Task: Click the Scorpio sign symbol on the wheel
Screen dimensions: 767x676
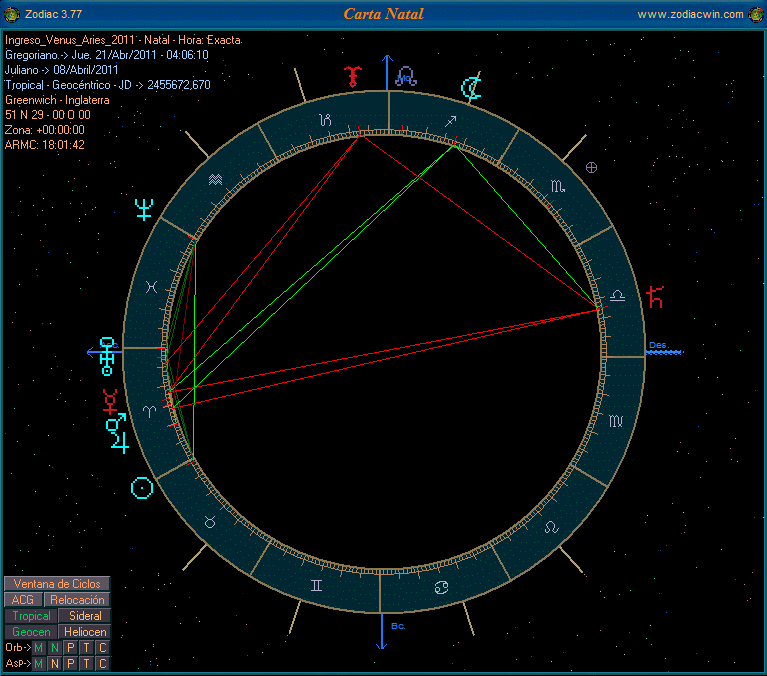Action: pos(558,186)
